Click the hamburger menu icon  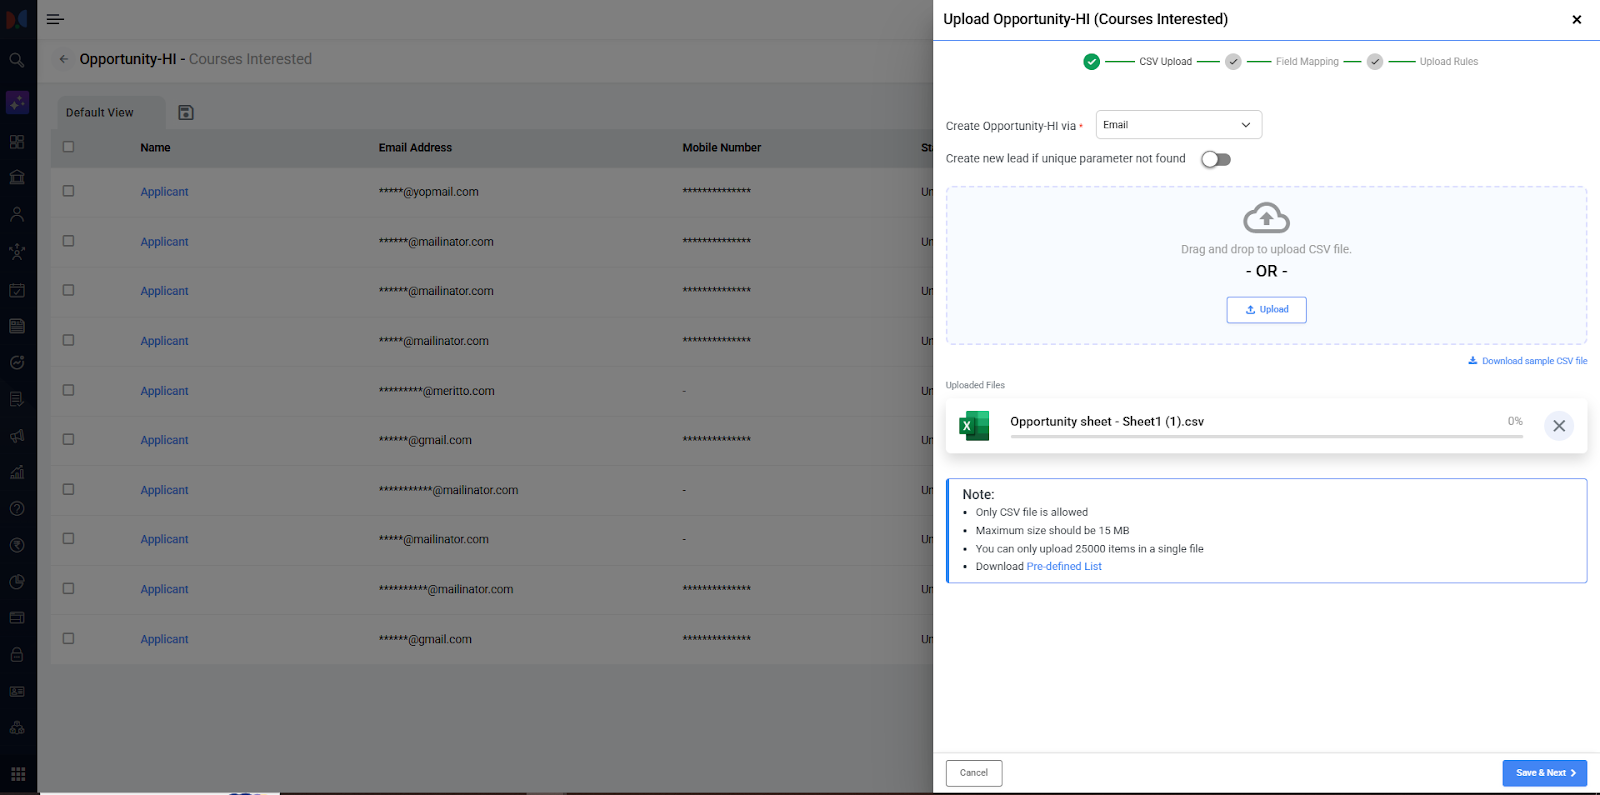tap(55, 19)
